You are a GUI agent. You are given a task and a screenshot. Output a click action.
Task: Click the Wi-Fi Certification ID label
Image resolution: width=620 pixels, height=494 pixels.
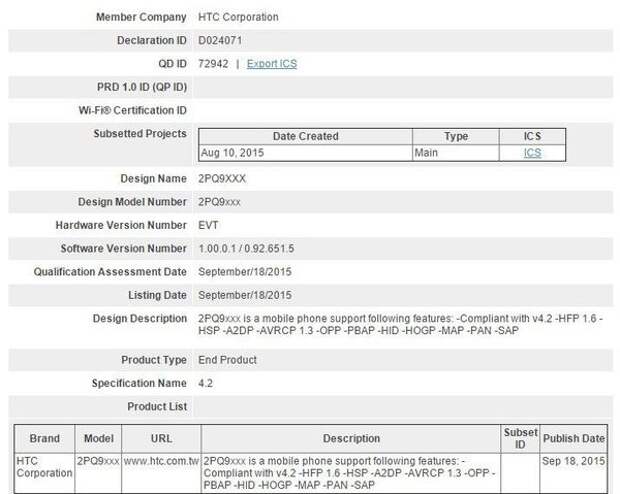click(132, 110)
